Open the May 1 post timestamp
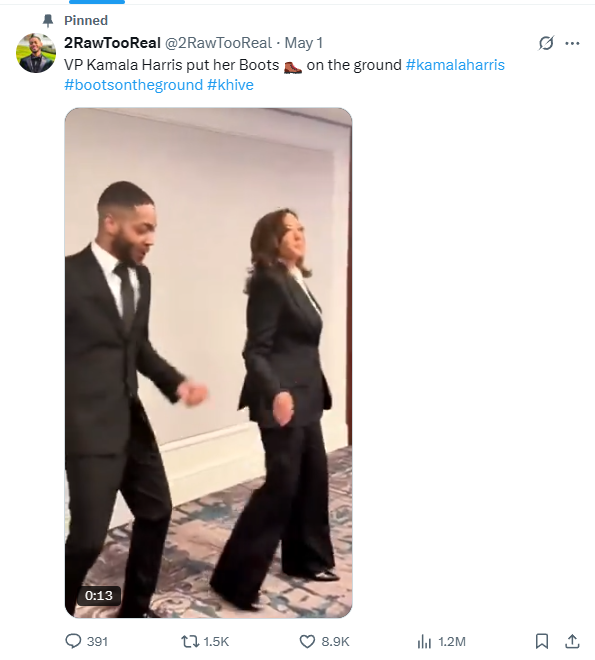 [304, 43]
